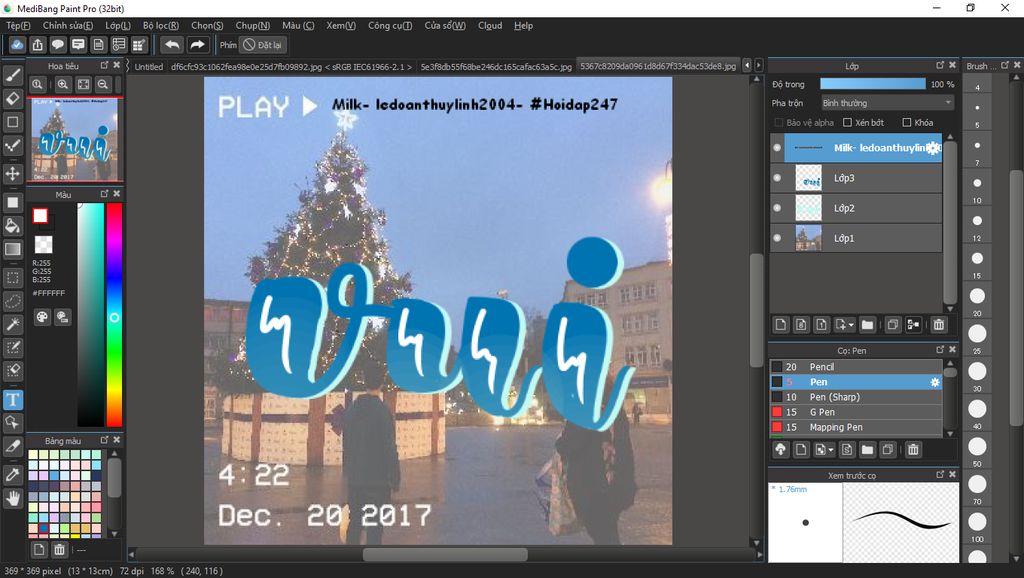Screen dimensions: 1024x578
Task: Click new folder icon in layer panel
Action: point(867,325)
